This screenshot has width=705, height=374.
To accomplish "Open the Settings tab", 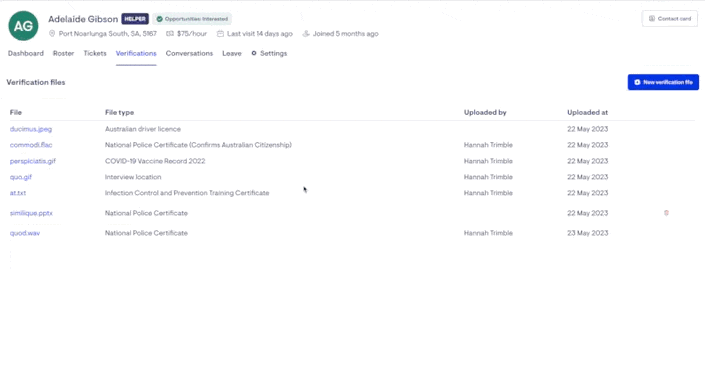I will (269, 53).
